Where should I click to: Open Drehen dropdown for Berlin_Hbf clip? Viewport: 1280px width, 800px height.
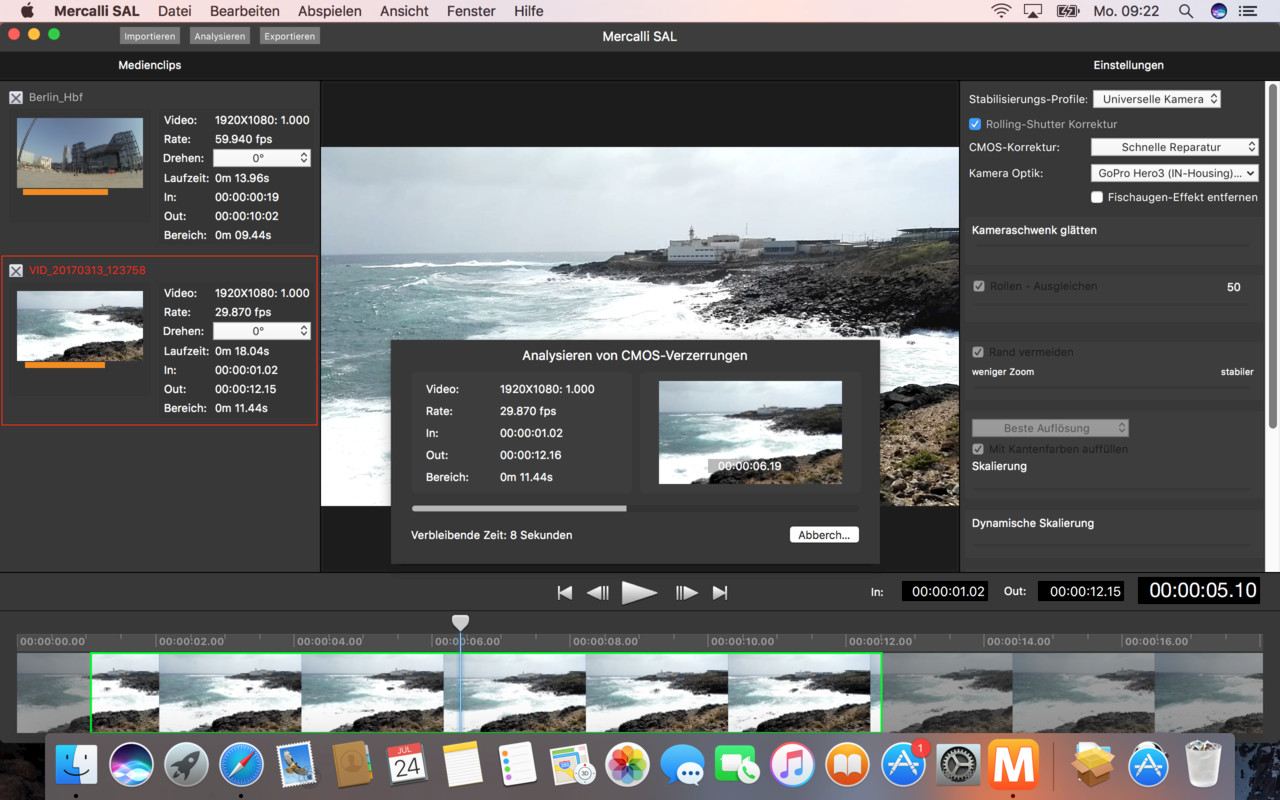coord(262,158)
